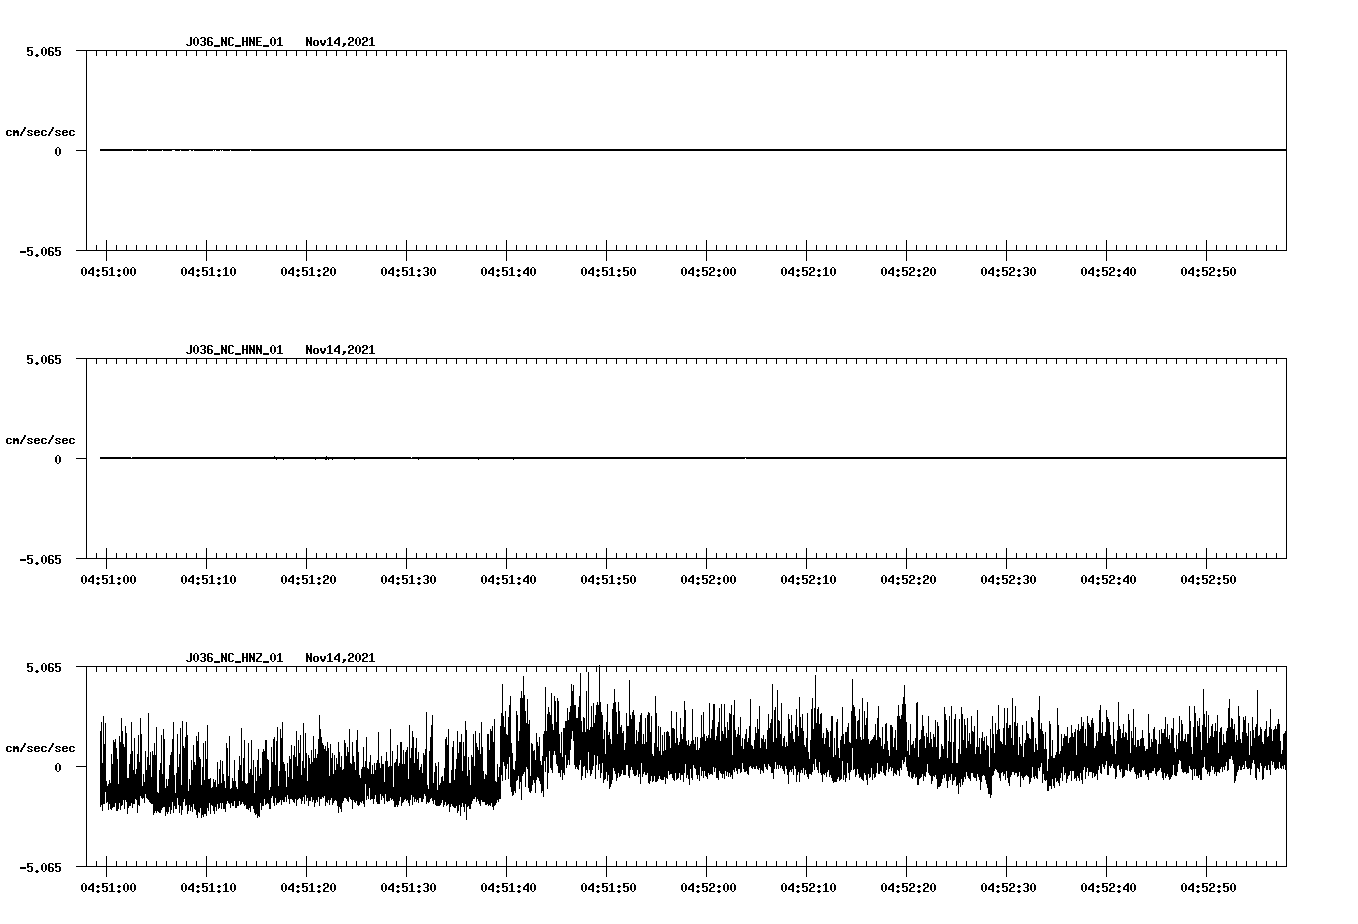The width and height of the screenshot is (1358, 924).
Task: Click the flat trace line in HNE plot
Action: click(693, 150)
